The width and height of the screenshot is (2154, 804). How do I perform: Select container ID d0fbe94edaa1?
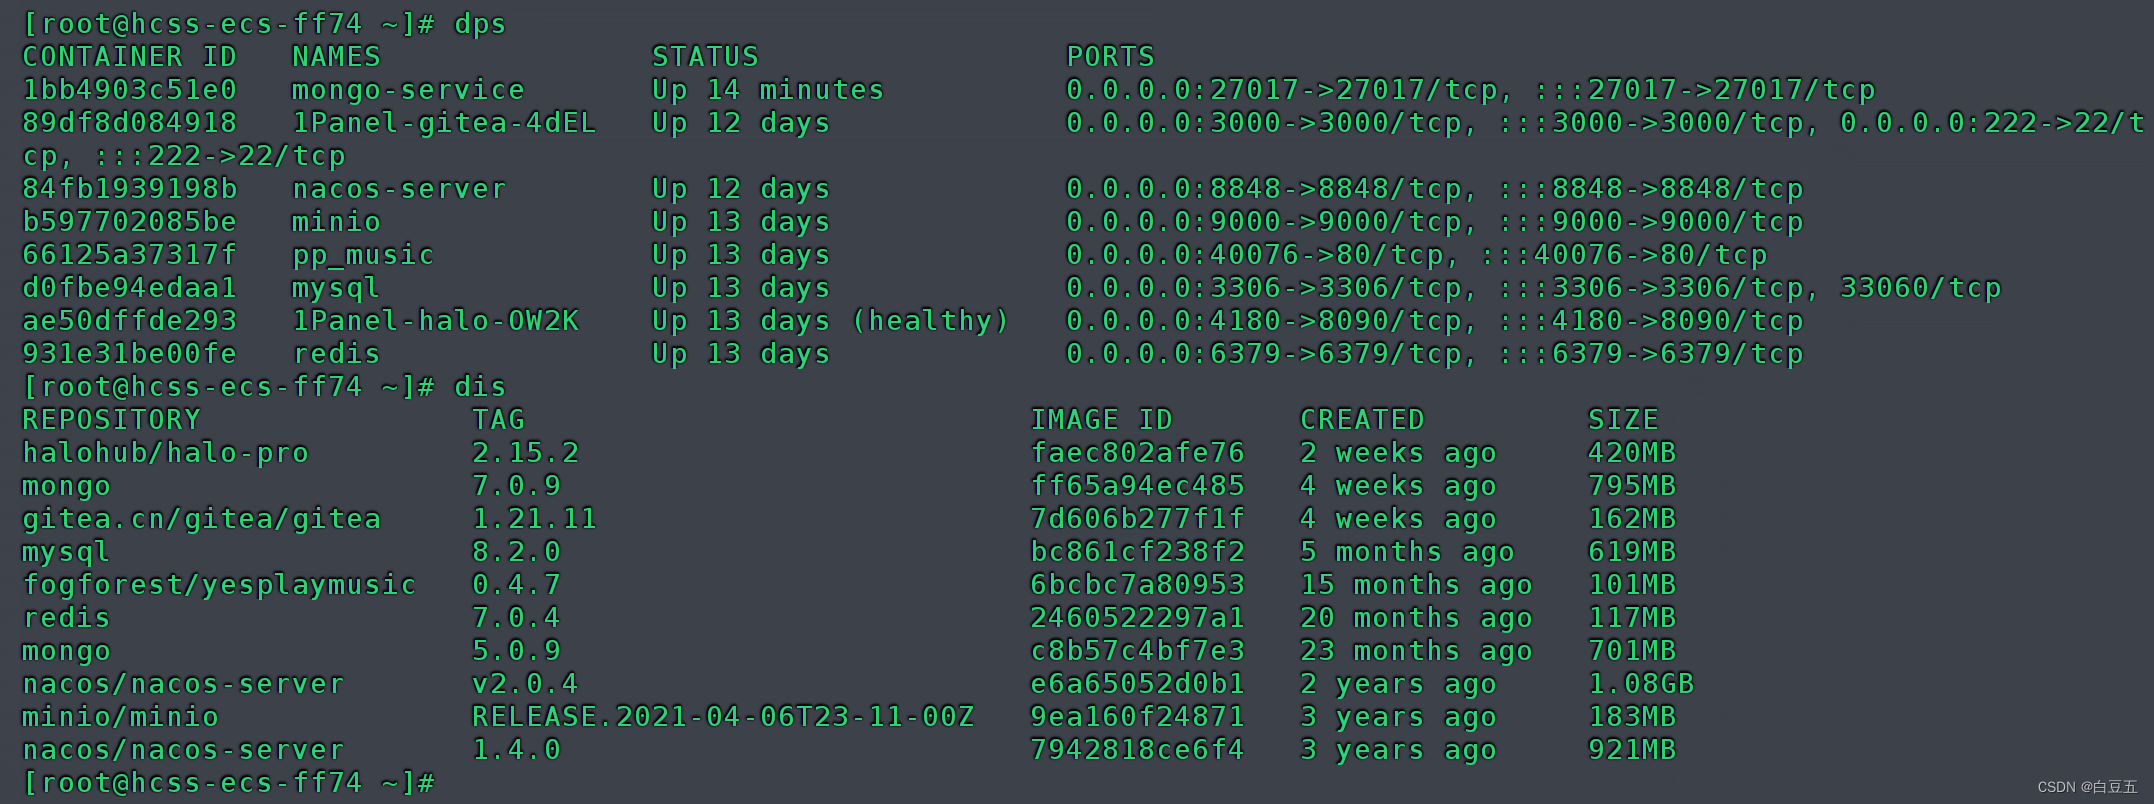130,288
